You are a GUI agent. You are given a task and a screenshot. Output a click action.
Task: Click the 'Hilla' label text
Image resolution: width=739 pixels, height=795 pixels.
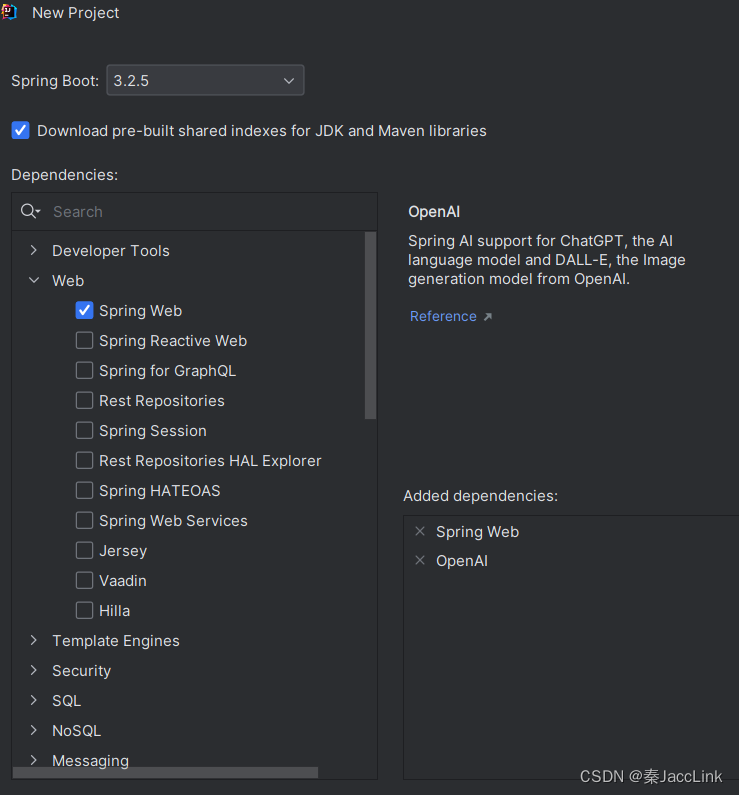[x=115, y=610]
